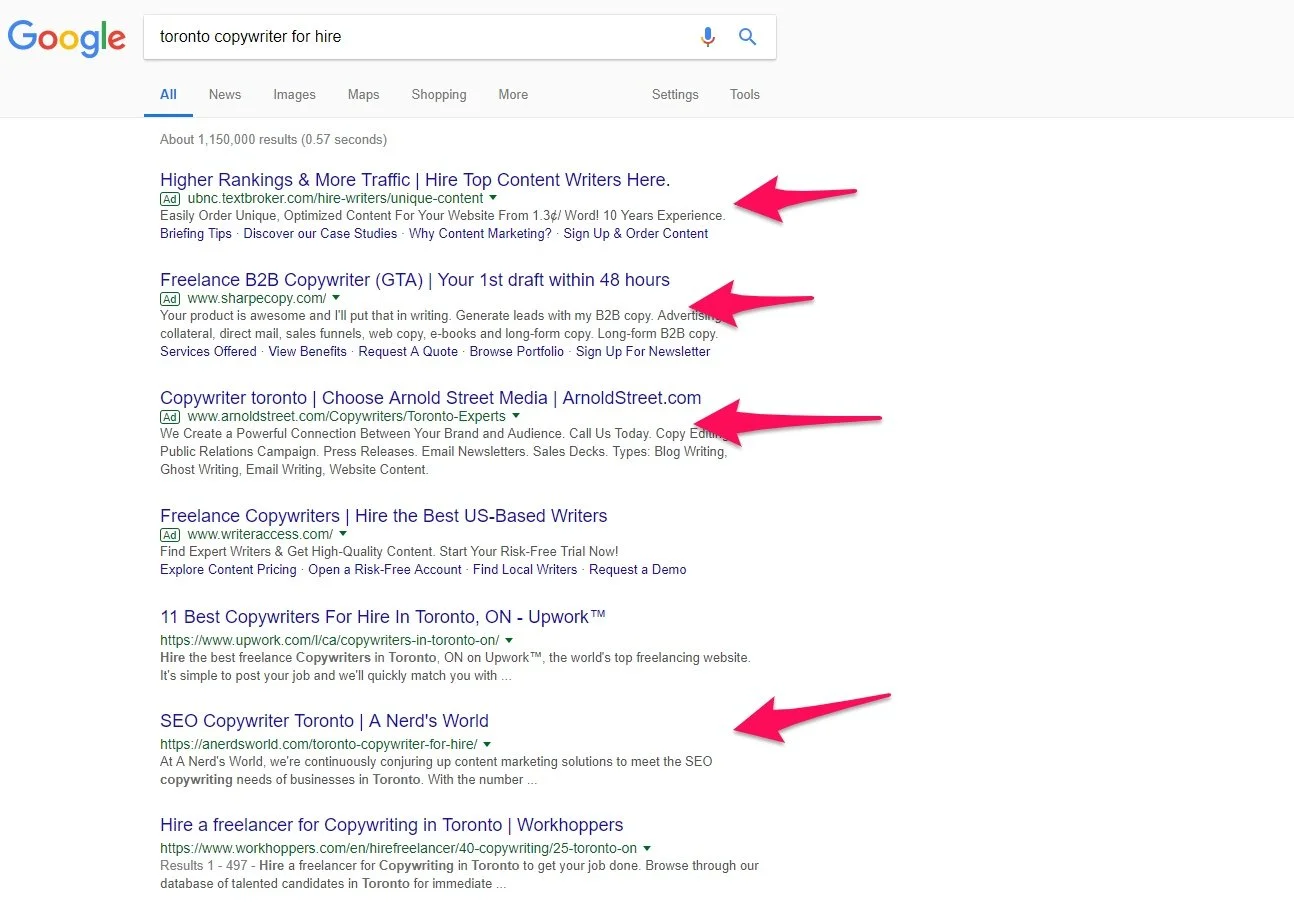Open the More search categories menu
Screen dimensions: 1294x911
tap(513, 94)
